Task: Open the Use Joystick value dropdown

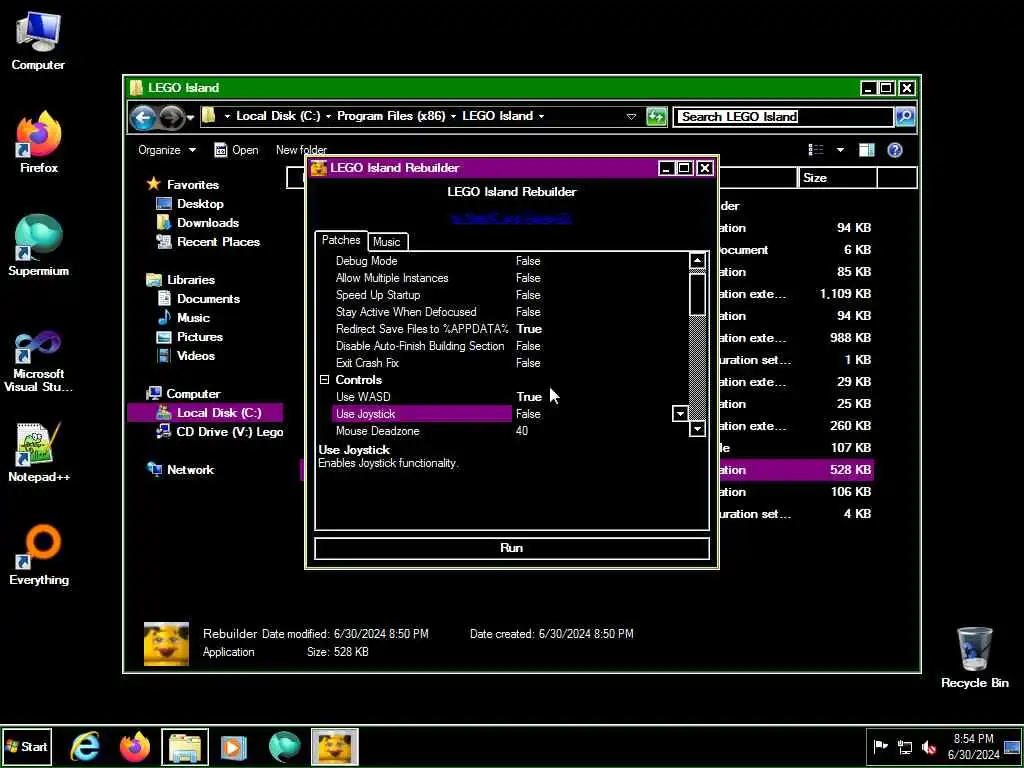Action: [680, 413]
